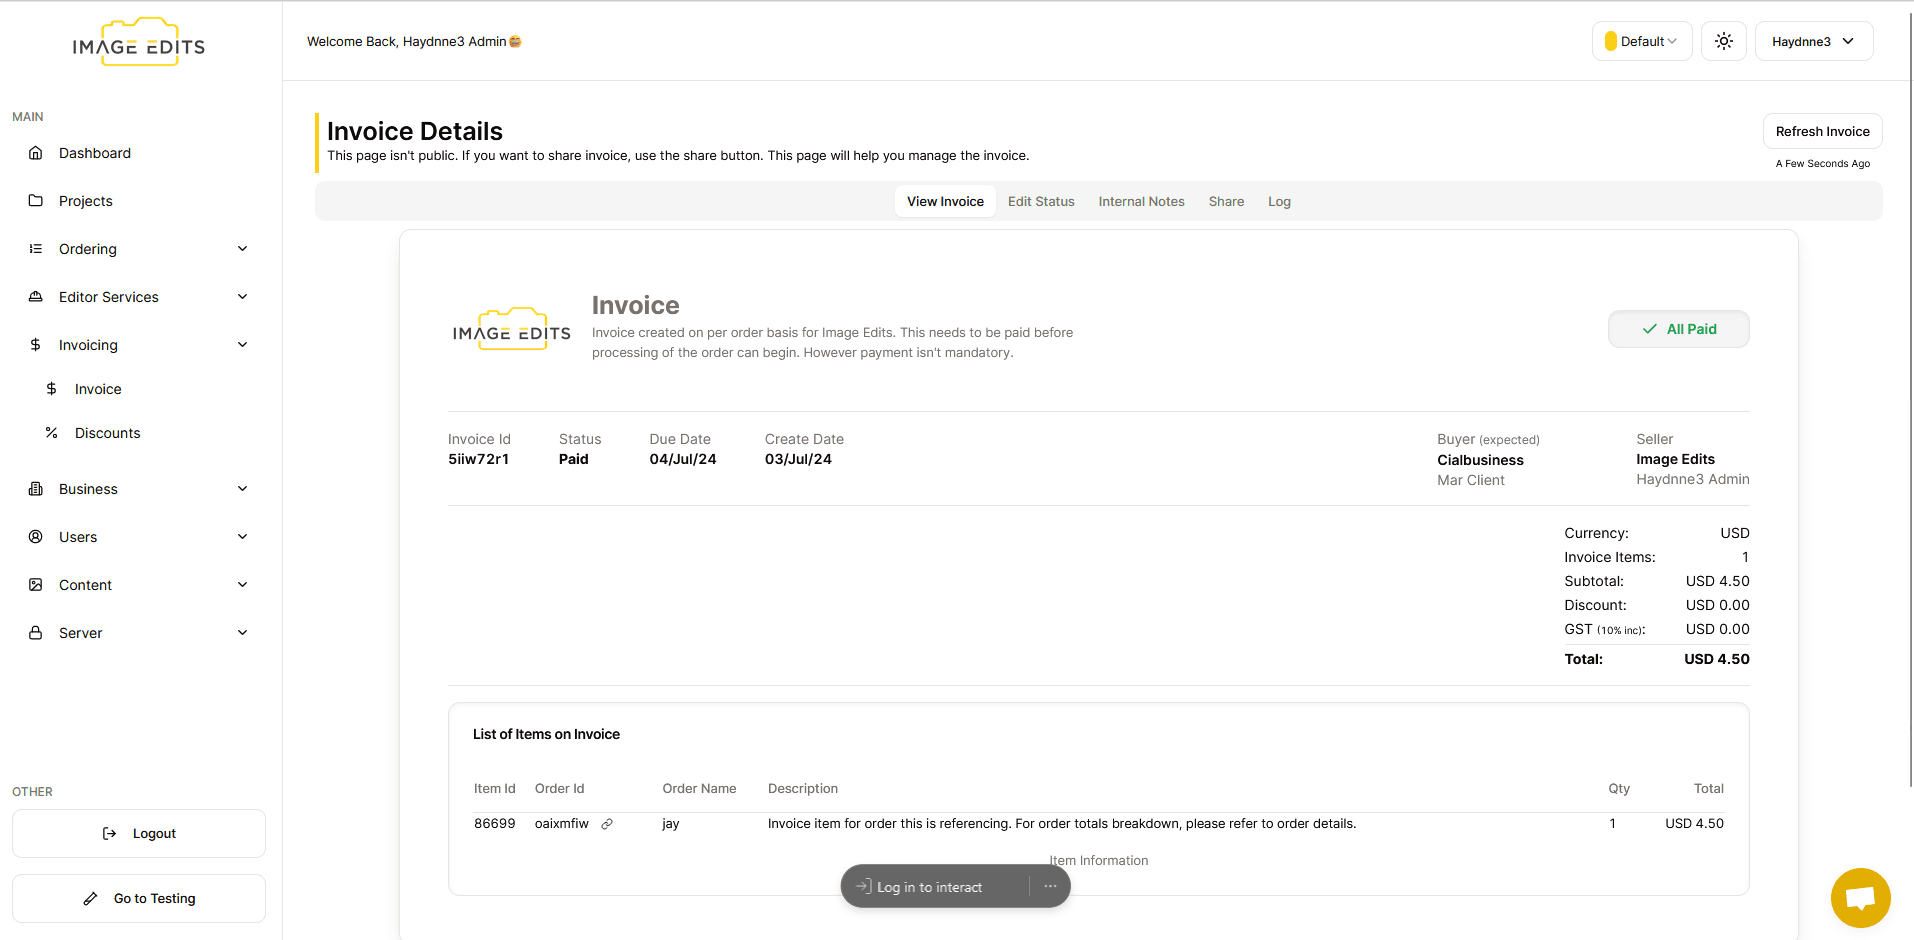The height and width of the screenshot is (940, 1914).
Task: Click the Log in to interact bar
Action: (x=928, y=886)
